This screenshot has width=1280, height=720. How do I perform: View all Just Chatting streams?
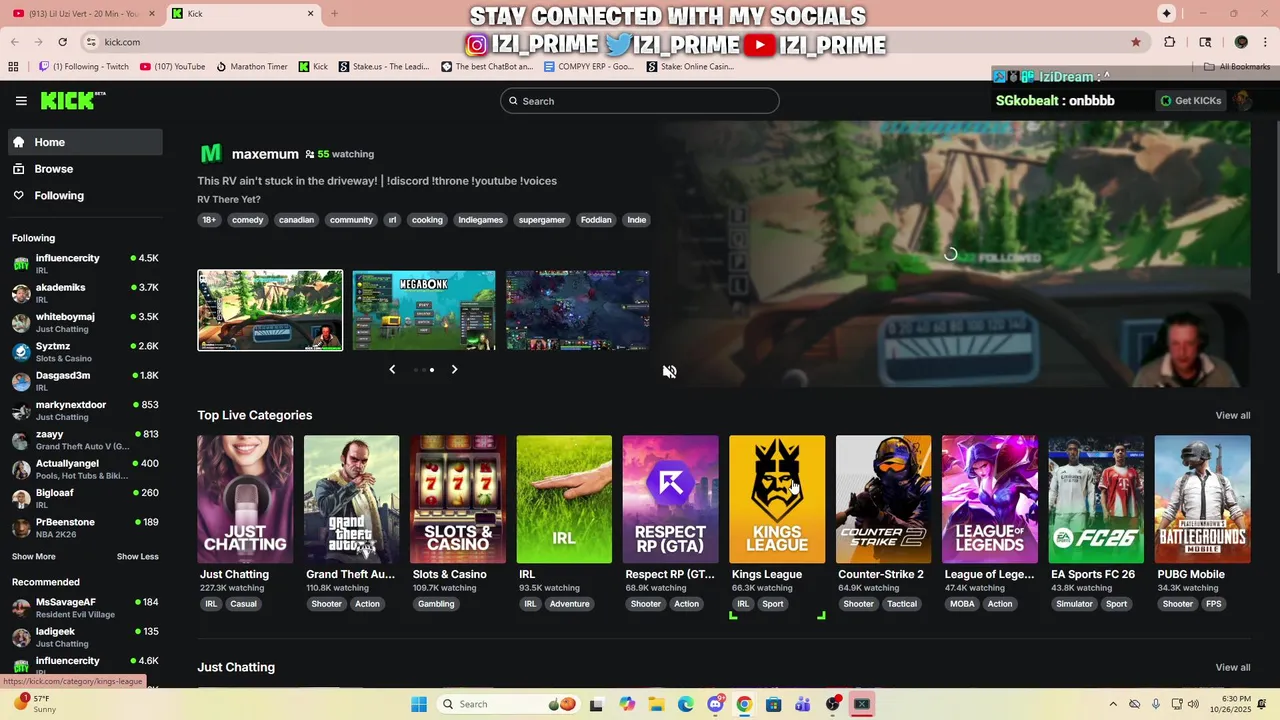point(1232,667)
